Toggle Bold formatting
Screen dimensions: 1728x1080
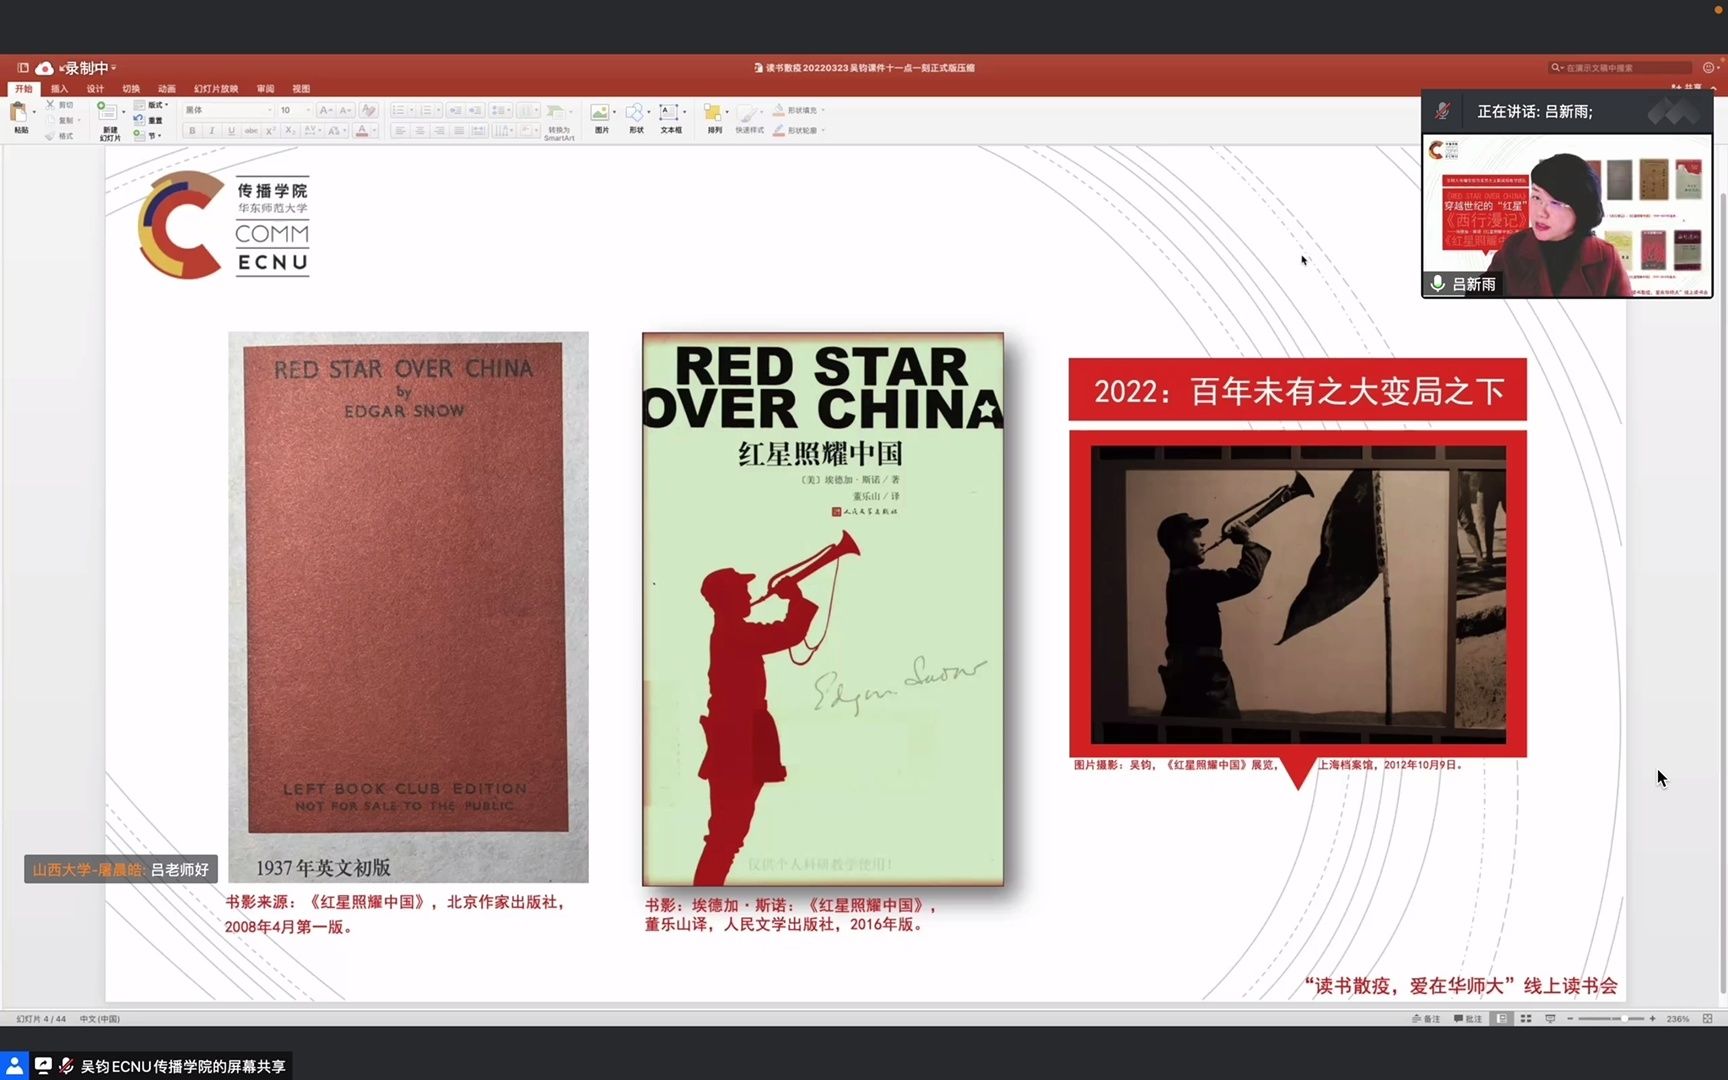(x=192, y=130)
